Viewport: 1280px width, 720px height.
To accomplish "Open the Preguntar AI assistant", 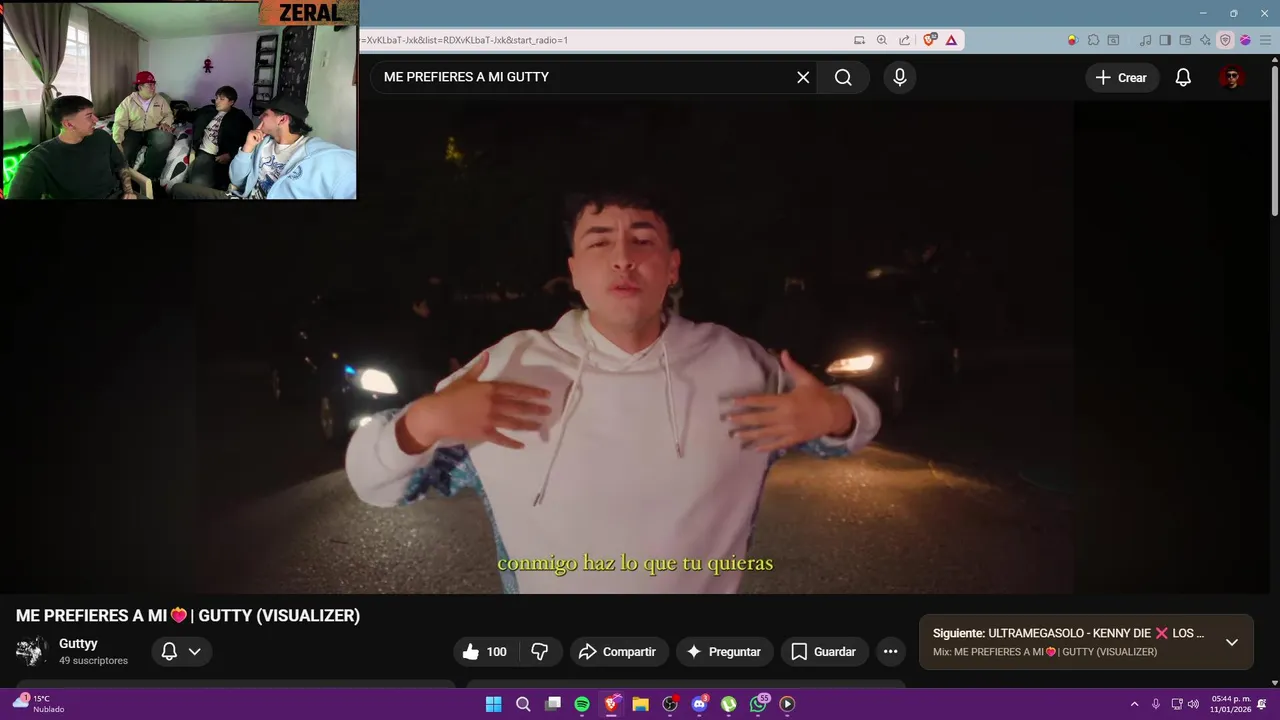I will [724, 652].
